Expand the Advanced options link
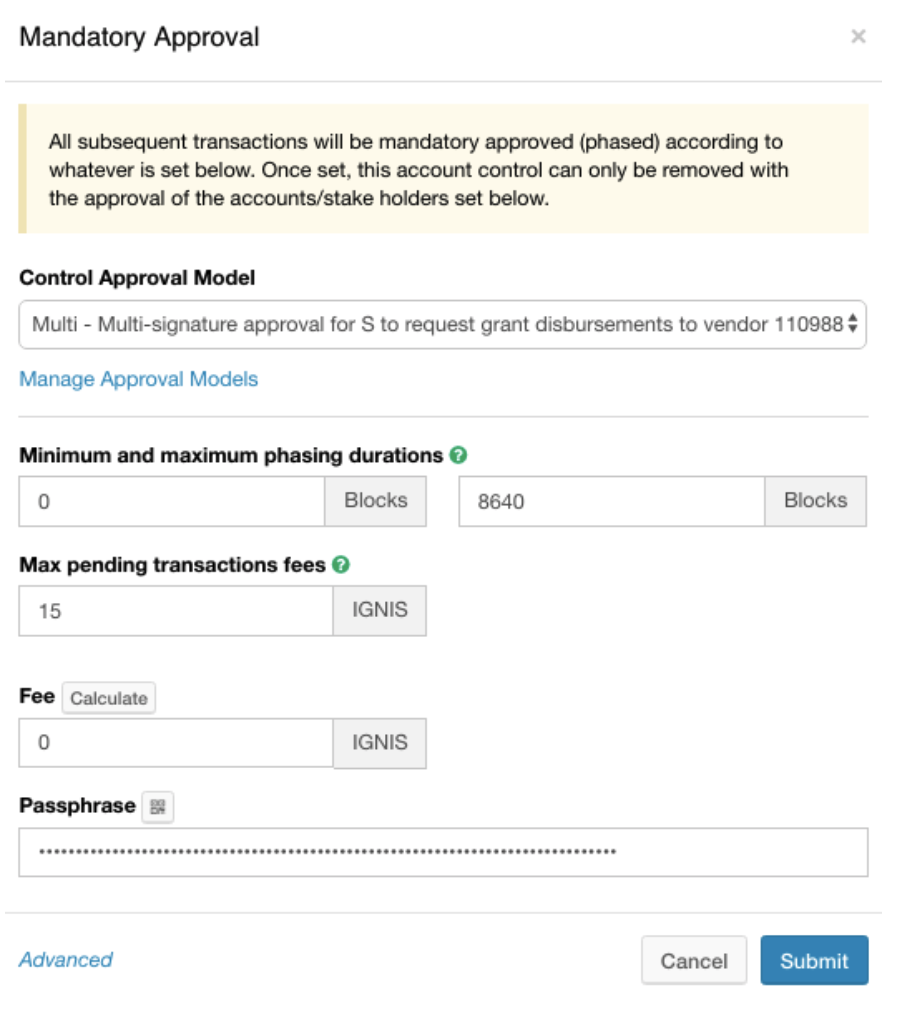 [x=66, y=960]
